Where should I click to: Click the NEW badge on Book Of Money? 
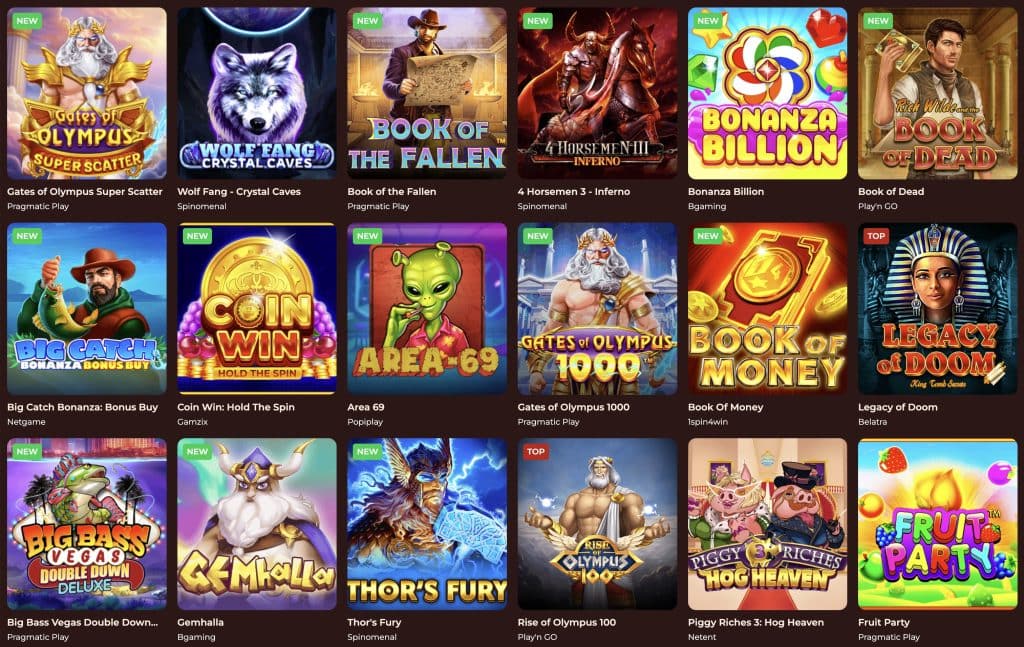point(708,236)
